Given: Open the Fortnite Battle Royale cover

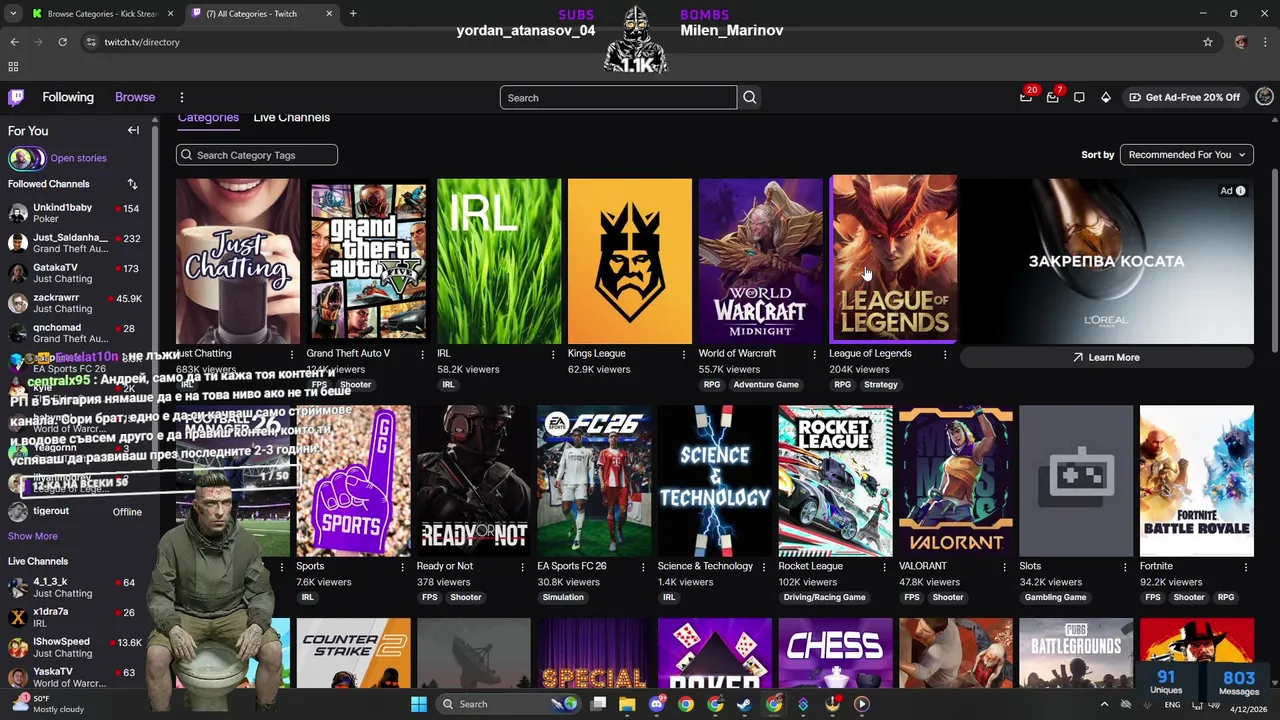Looking at the screenshot, I should pyautogui.click(x=1196, y=480).
